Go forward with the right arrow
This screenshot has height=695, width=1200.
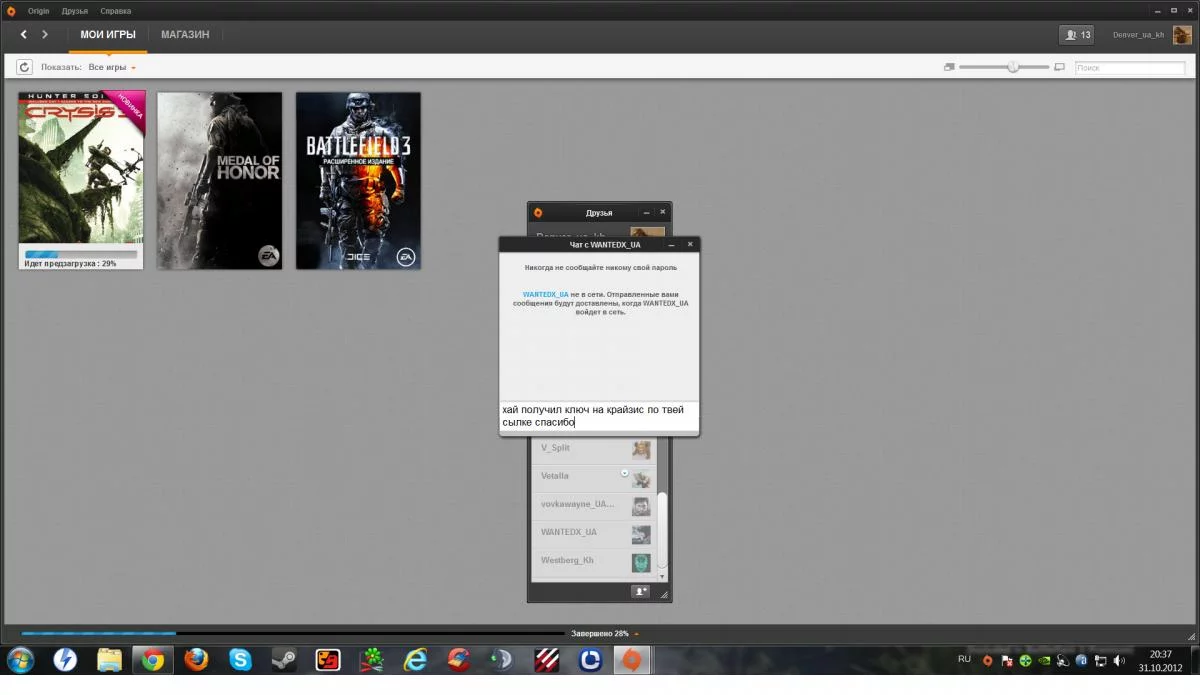point(45,35)
